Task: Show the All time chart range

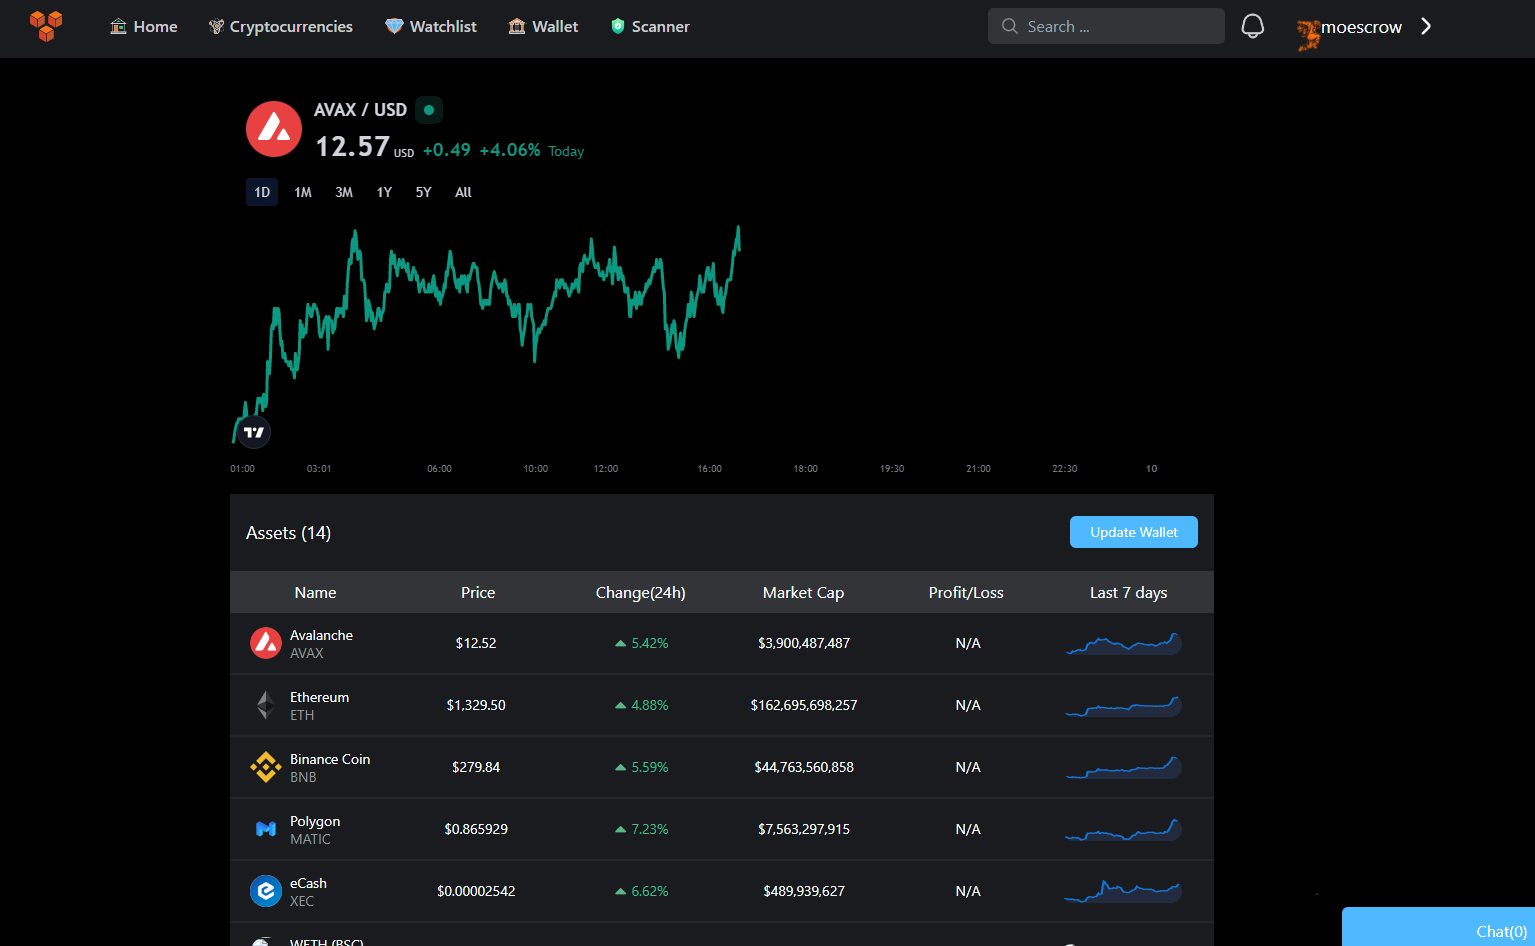Action: 463,192
